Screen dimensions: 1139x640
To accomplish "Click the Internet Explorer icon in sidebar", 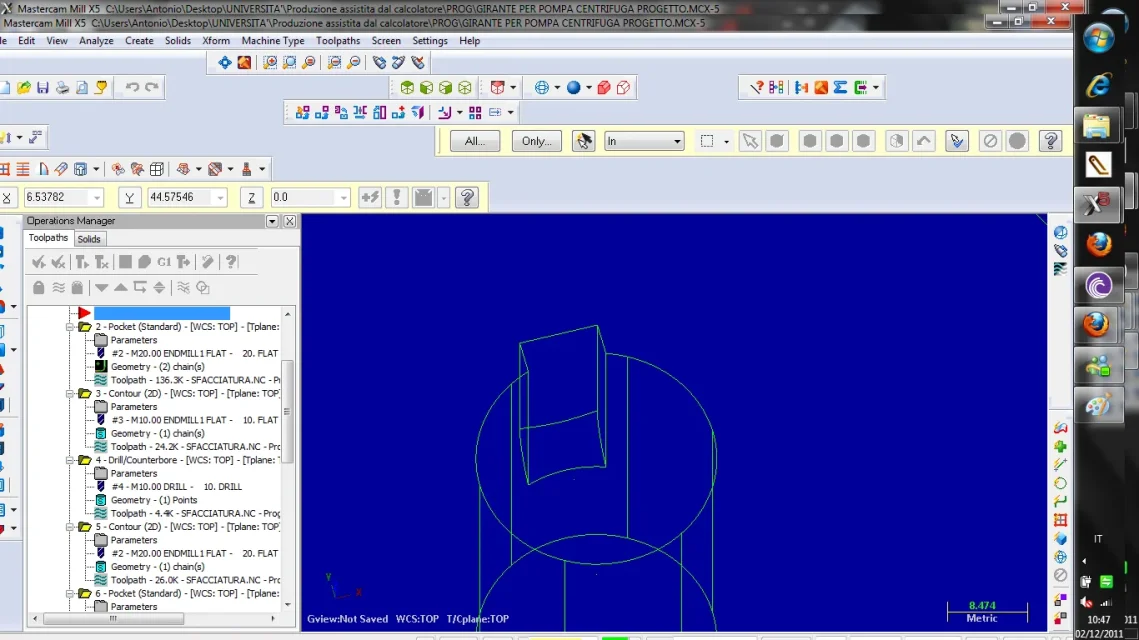I will coord(1098,85).
